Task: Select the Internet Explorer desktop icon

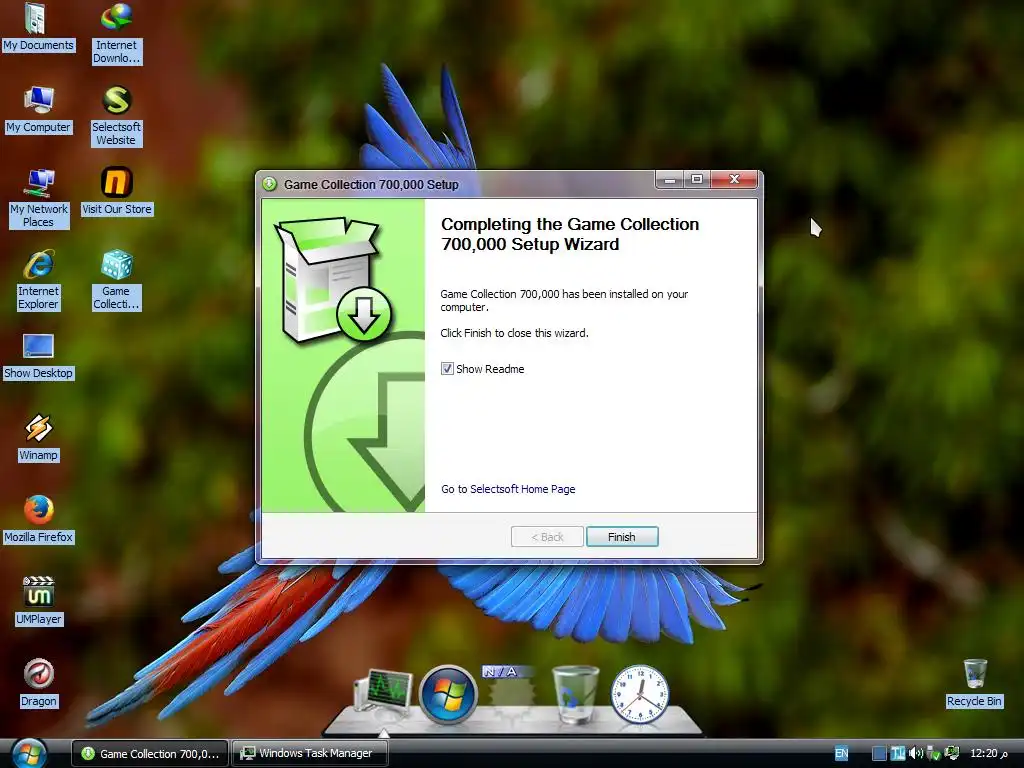Action: (x=38, y=280)
